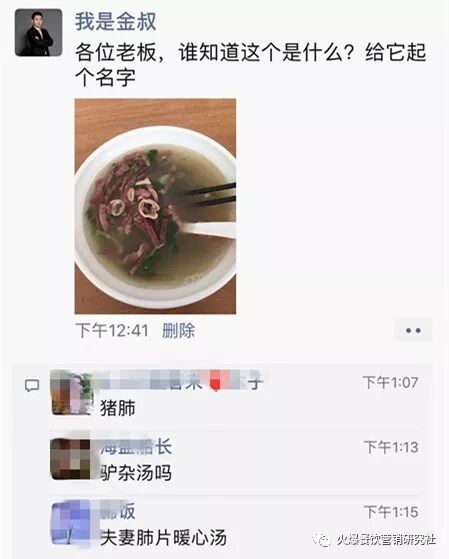Click the 下午1:07 comment timestamp

(x=391, y=383)
